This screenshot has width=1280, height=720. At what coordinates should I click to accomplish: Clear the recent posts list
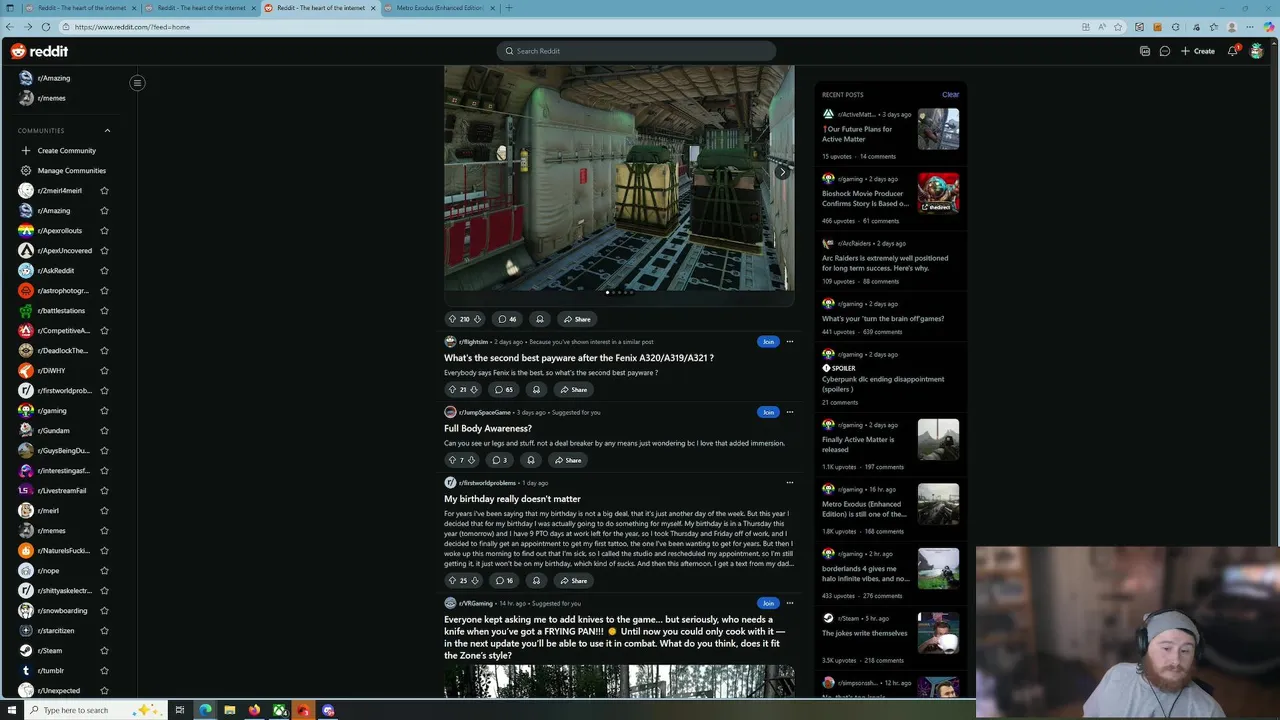pyautogui.click(x=950, y=95)
